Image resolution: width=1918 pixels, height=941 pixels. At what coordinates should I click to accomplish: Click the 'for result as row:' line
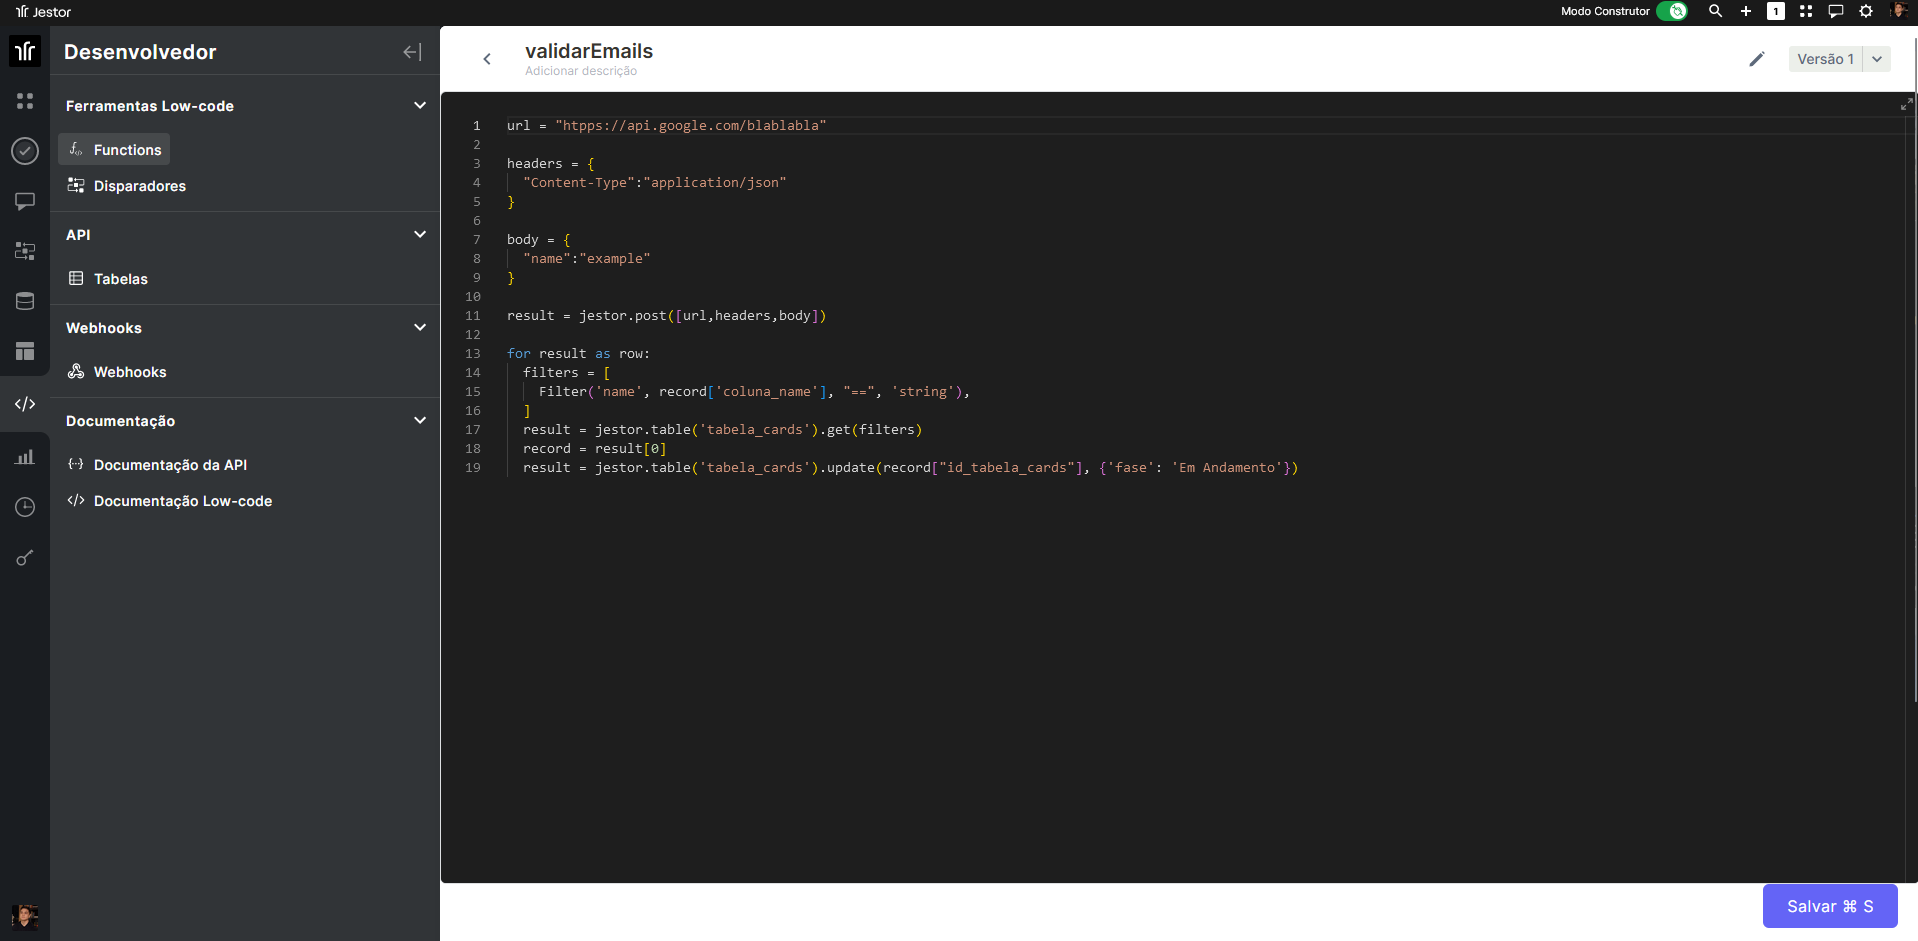(x=578, y=353)
